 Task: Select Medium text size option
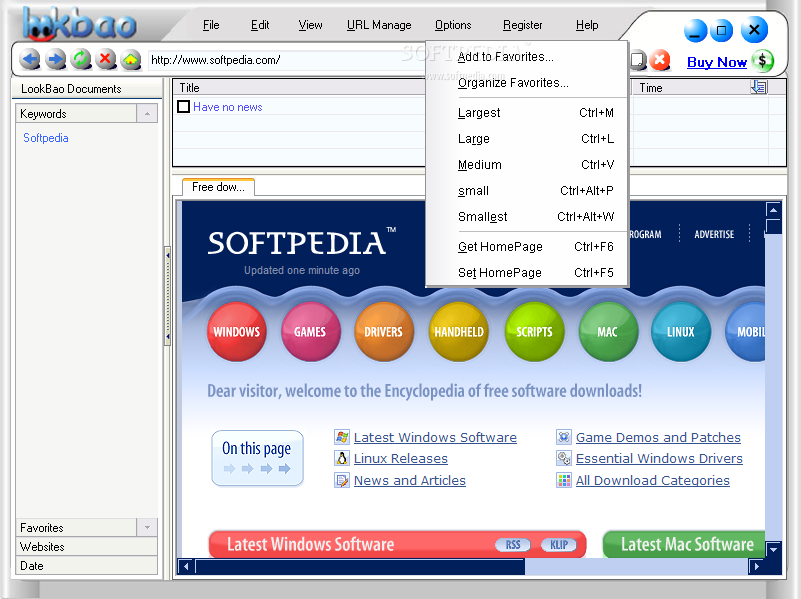point(526,165)
